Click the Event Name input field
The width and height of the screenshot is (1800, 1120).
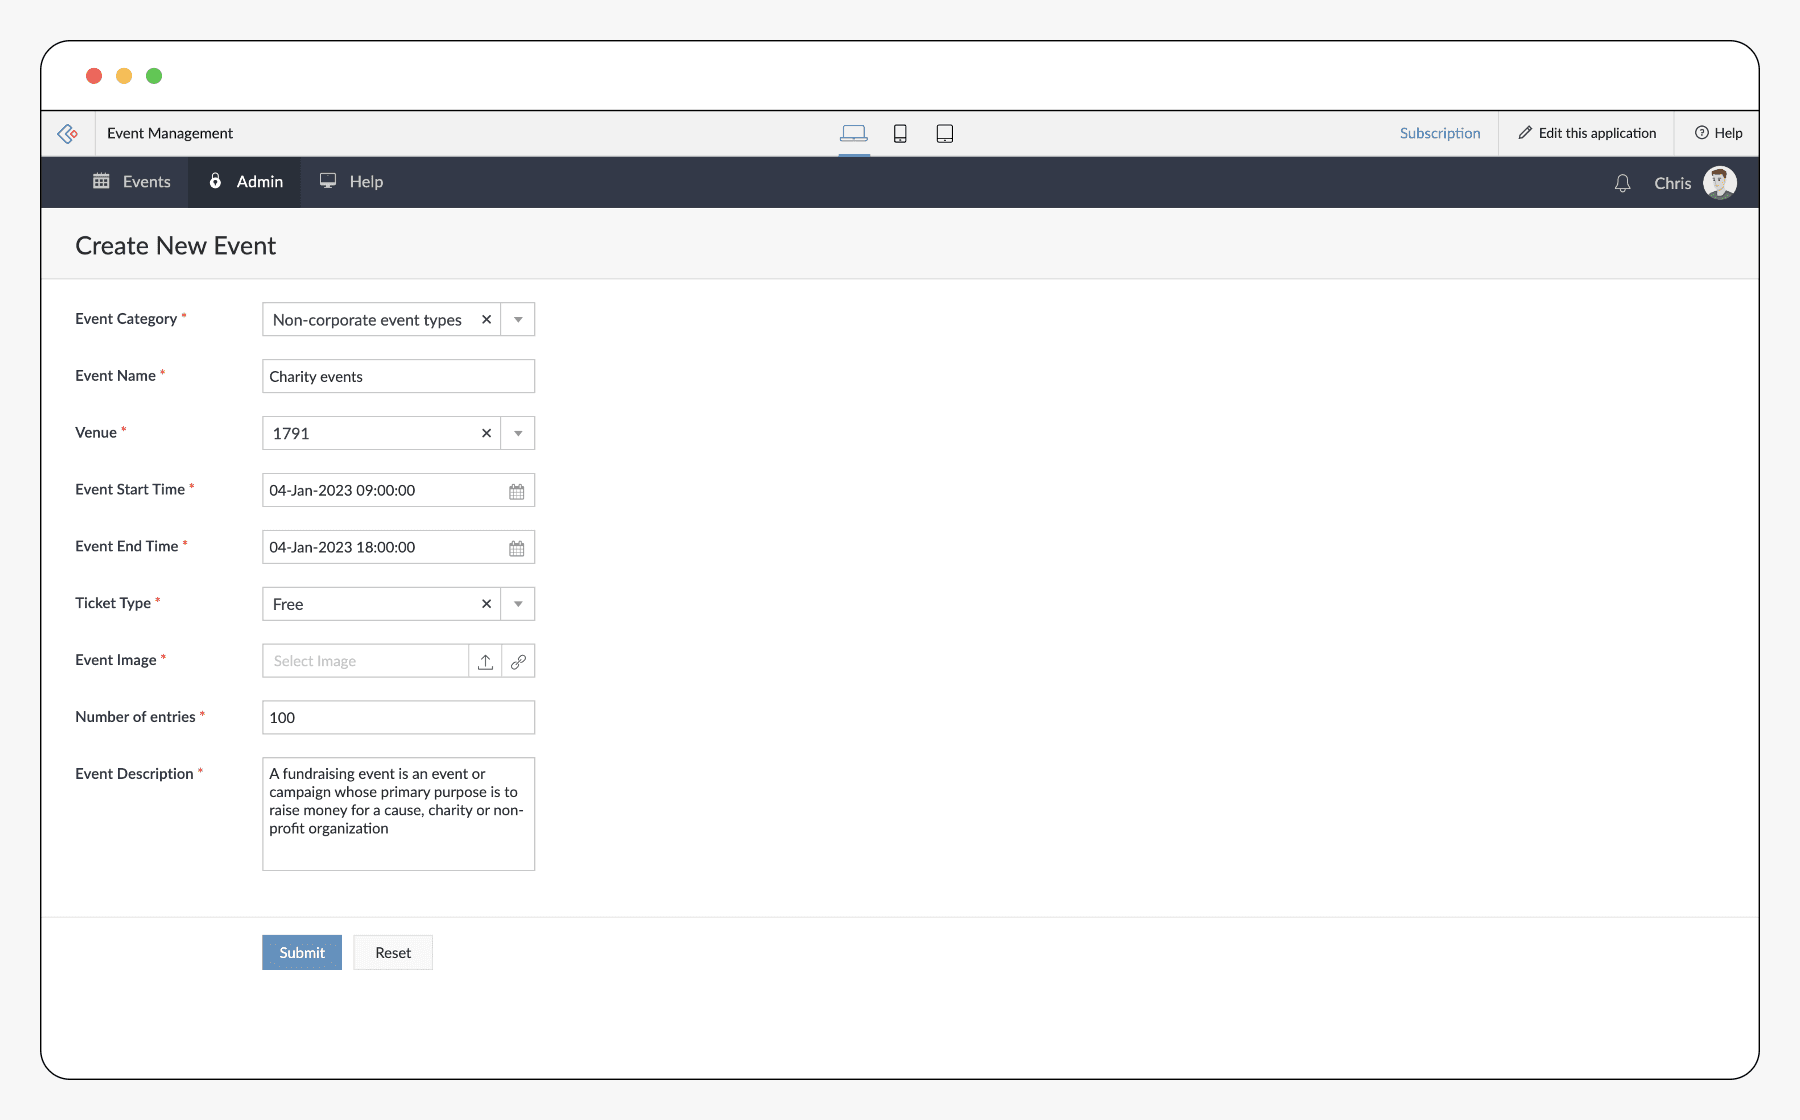(x=398, y=377)
